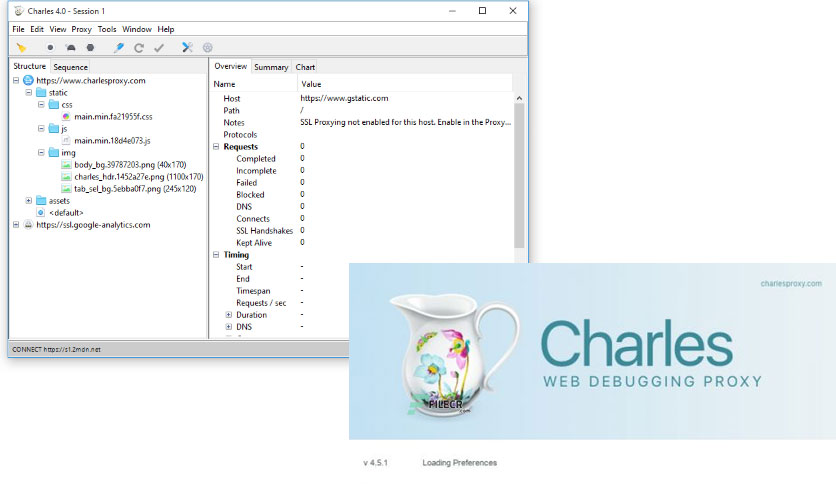Select charles_hdr.1452a27e.png file name
The width and height of the screenshot is (836, 484).
pos(139,177)
